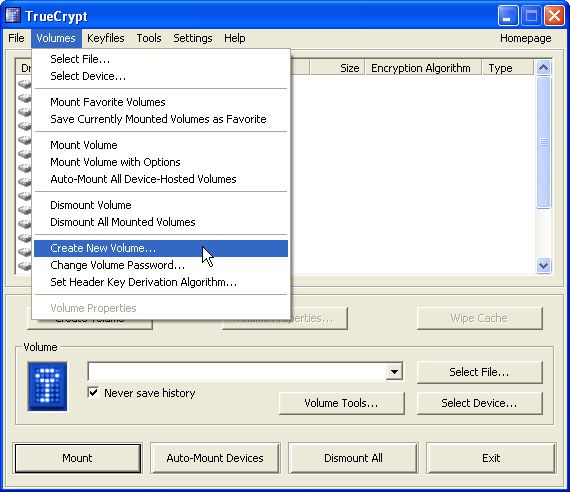Select Auto-Mount All Device-Hosted Volumes

pyautogui.click(x=161, y=179)
